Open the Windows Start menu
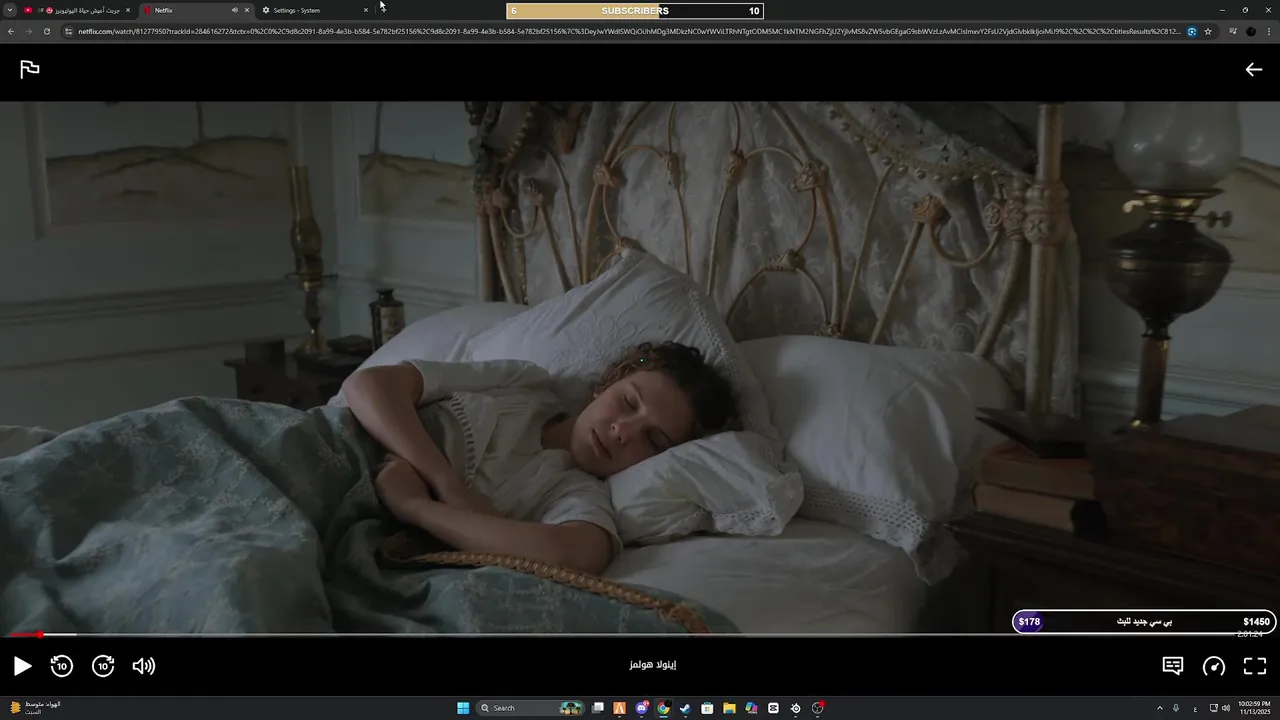 pyautogui.click(x=463, y=708)
